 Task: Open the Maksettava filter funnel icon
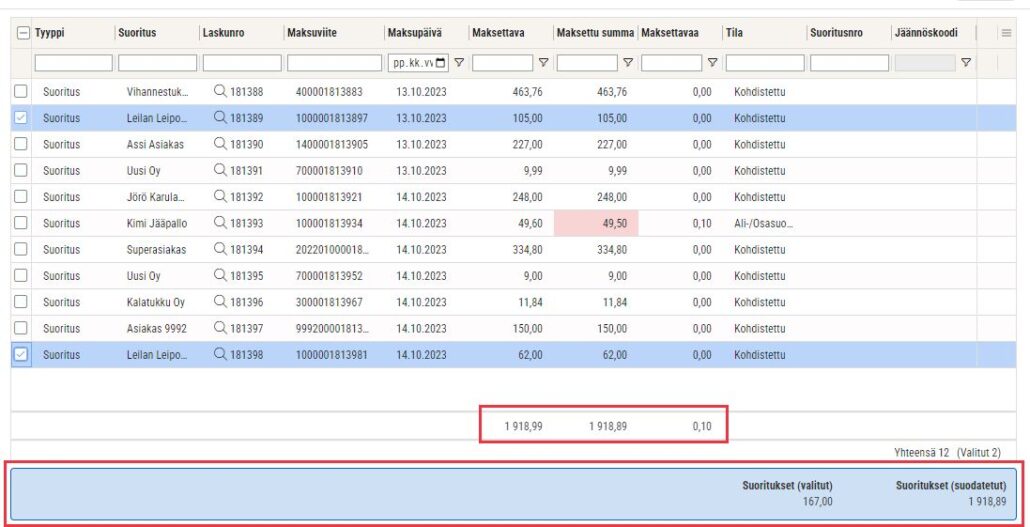(543, 63)
